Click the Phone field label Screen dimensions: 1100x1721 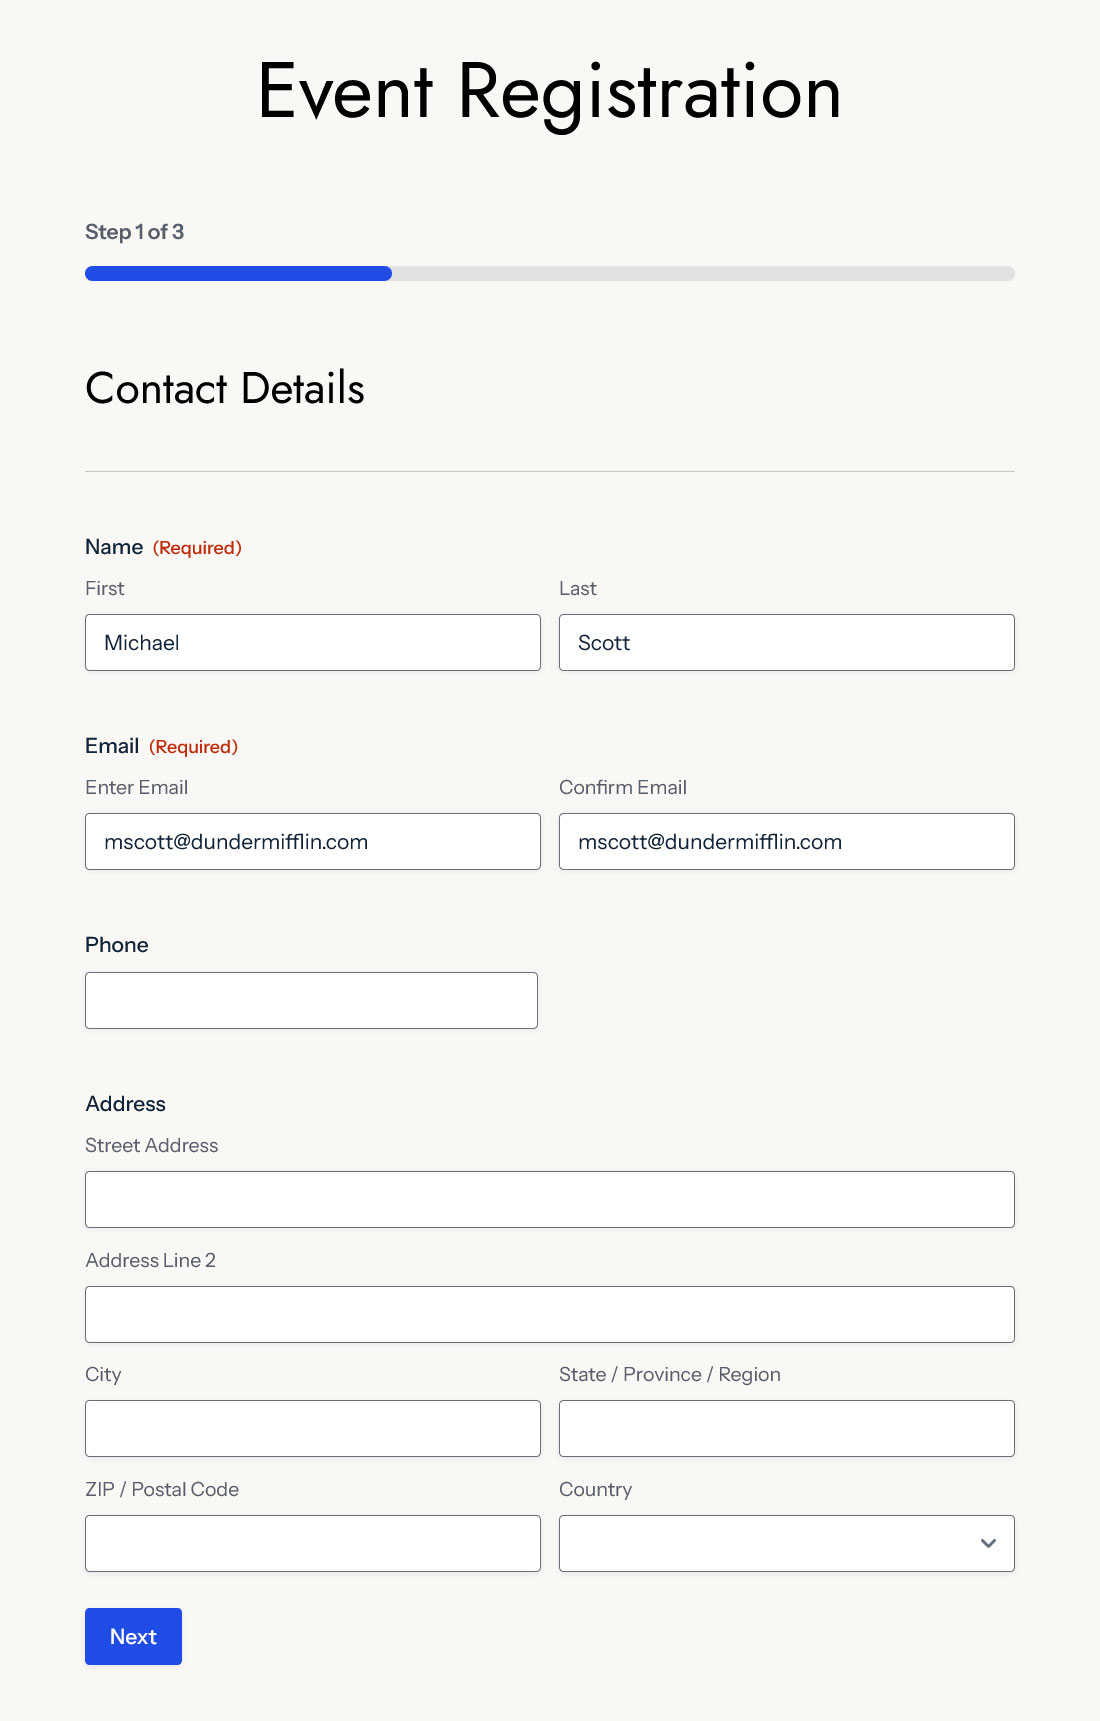point(117,945)
